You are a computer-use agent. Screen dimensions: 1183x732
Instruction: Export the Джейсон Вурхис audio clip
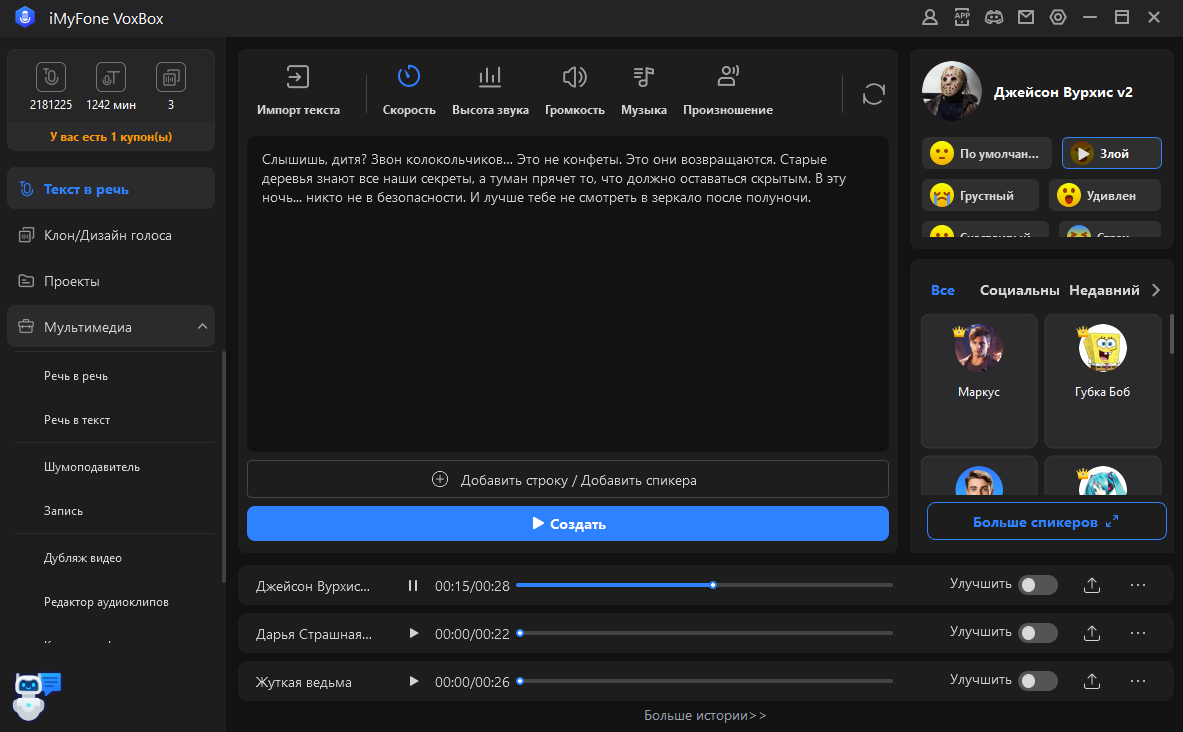point(1092,585)
